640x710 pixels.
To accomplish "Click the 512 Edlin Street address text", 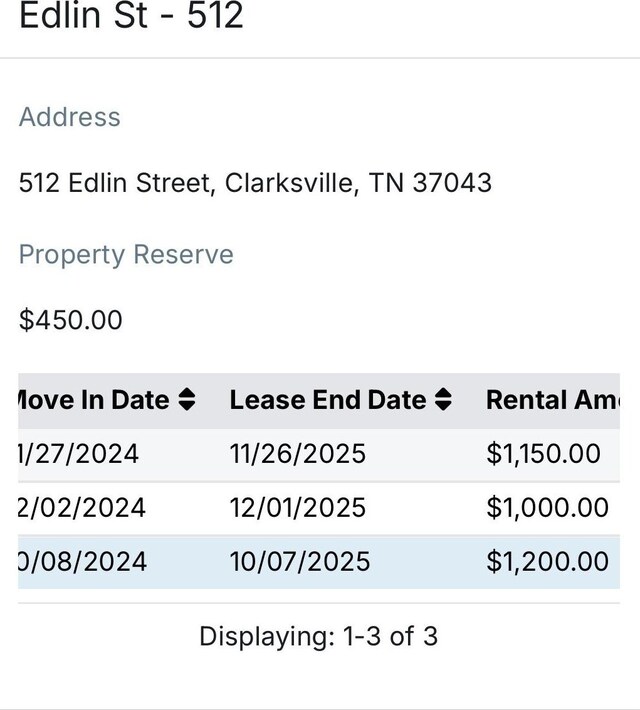I will click(x=255, y=183).
